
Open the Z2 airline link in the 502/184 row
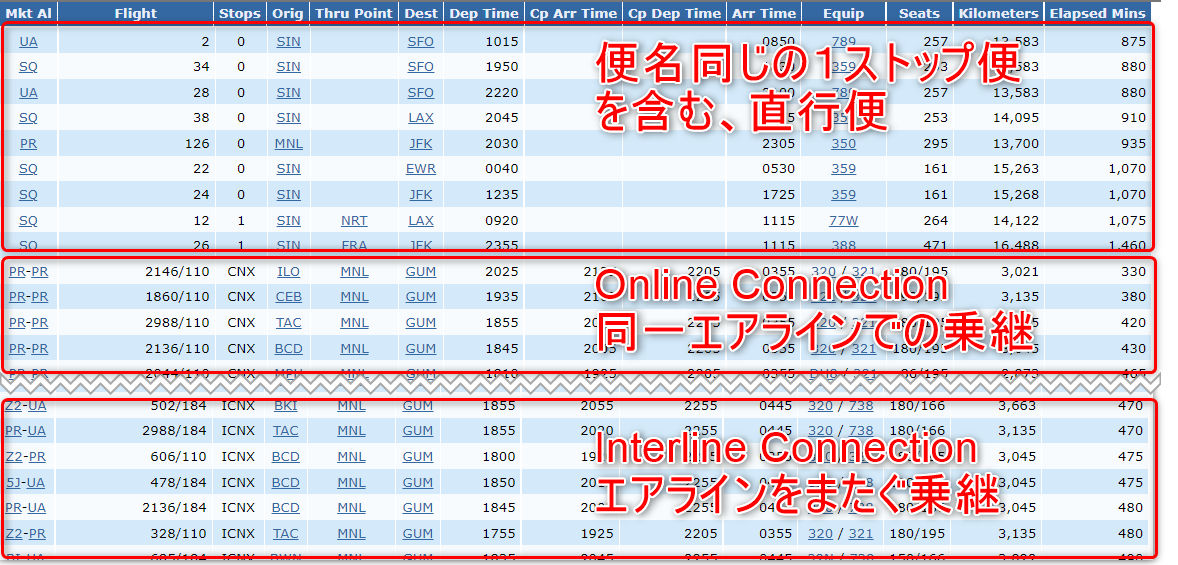pyautogui.click(x=14, y=406)
